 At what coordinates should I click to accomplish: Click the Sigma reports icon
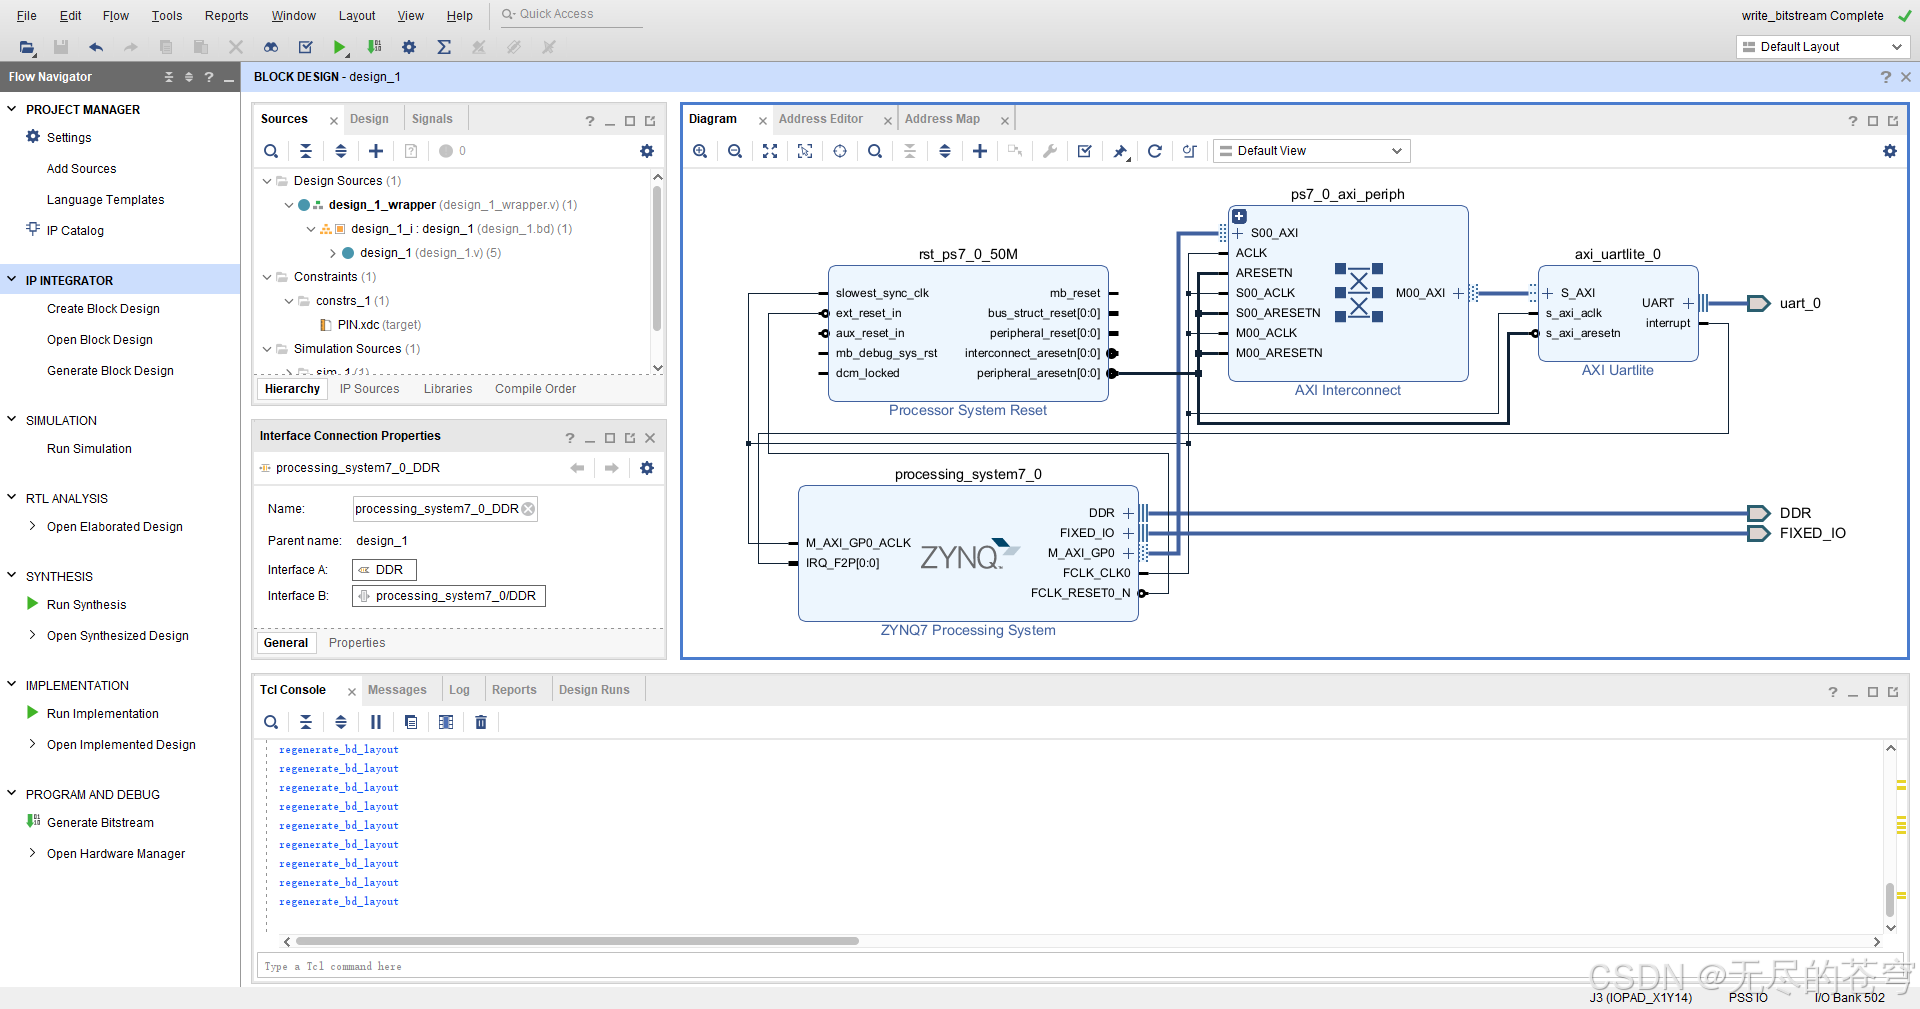coord(444,47)
